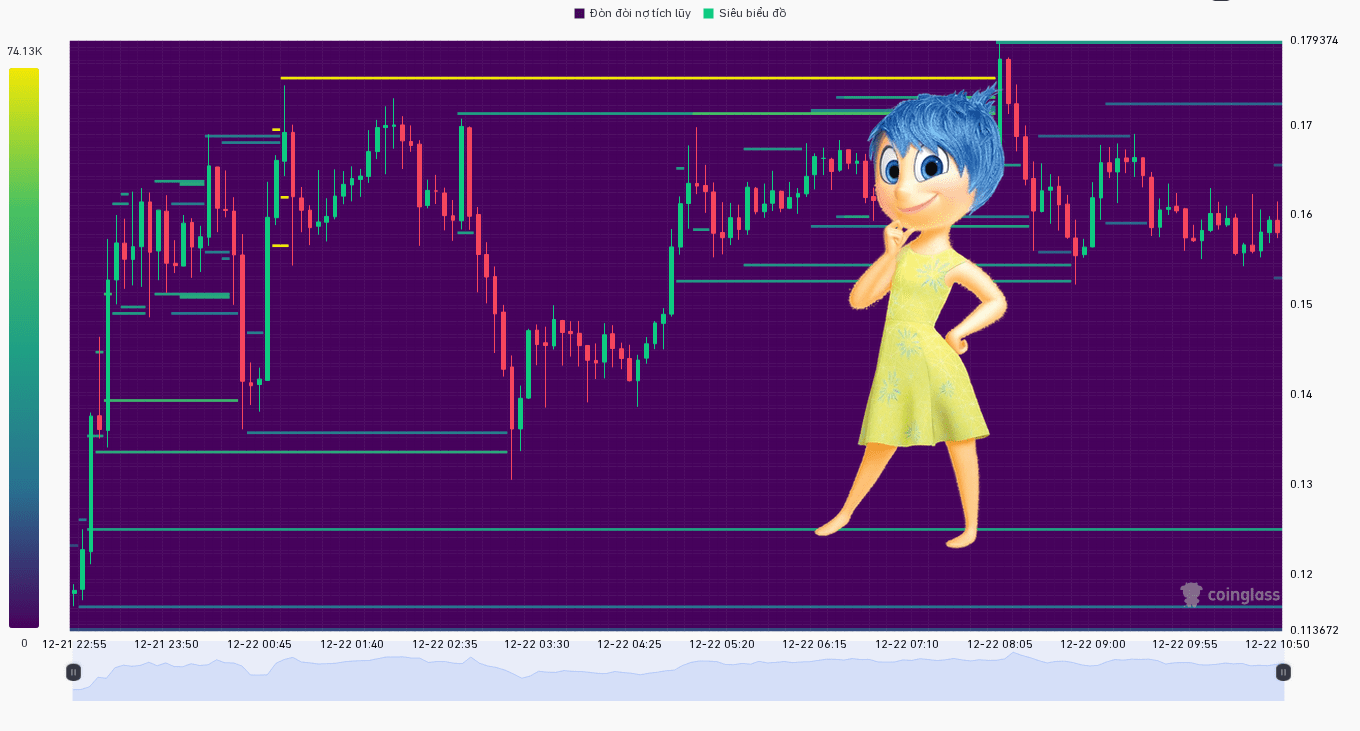Click the 0.15 price axis label
The image size is (1360, 731).
tap(1301, 304)
